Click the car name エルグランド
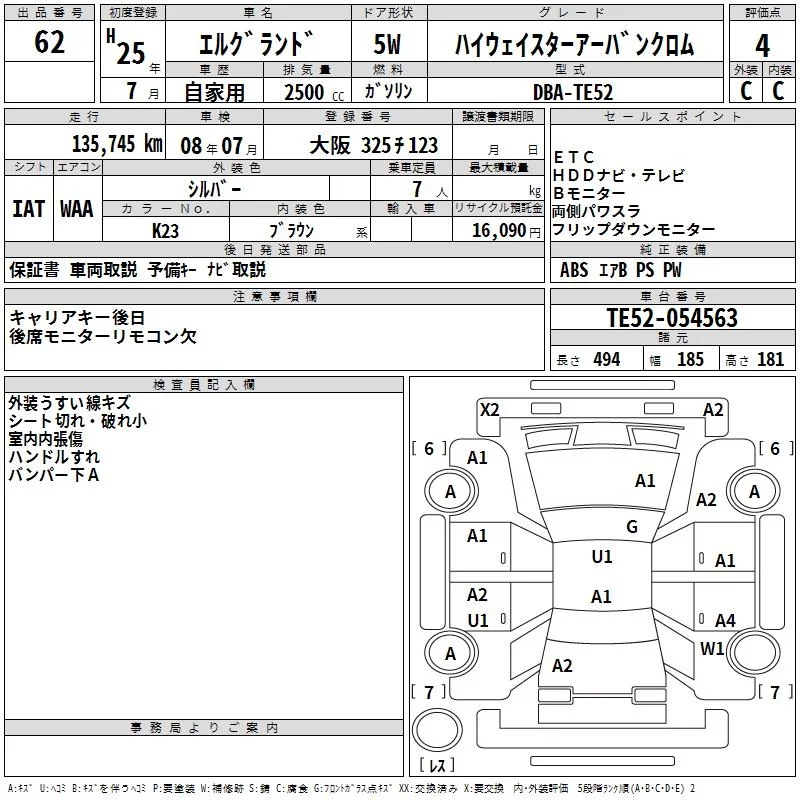800x800 pixels. [x=257, y=43]
